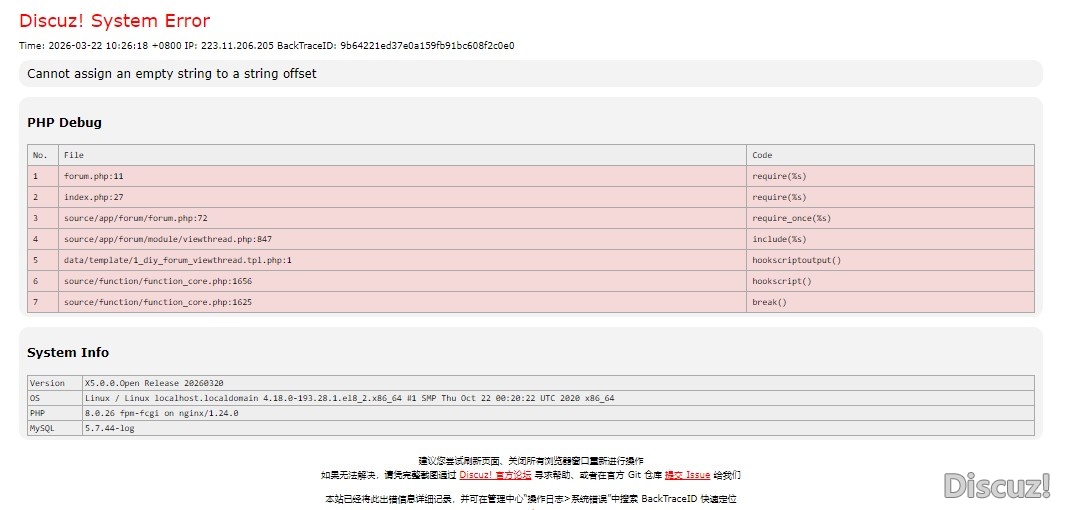Select the viewthread.php:847 file cell
The image size is (1067, 510).
[402, 239]
